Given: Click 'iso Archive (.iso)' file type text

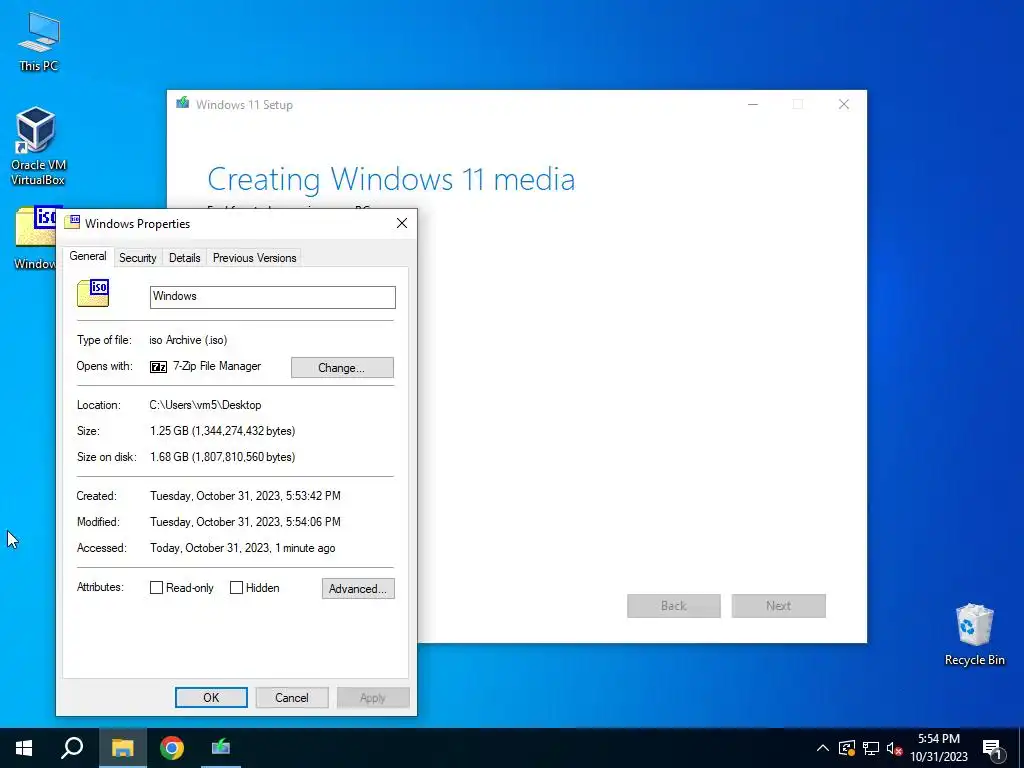Looking at the screenshot, I should pos(188,340).
